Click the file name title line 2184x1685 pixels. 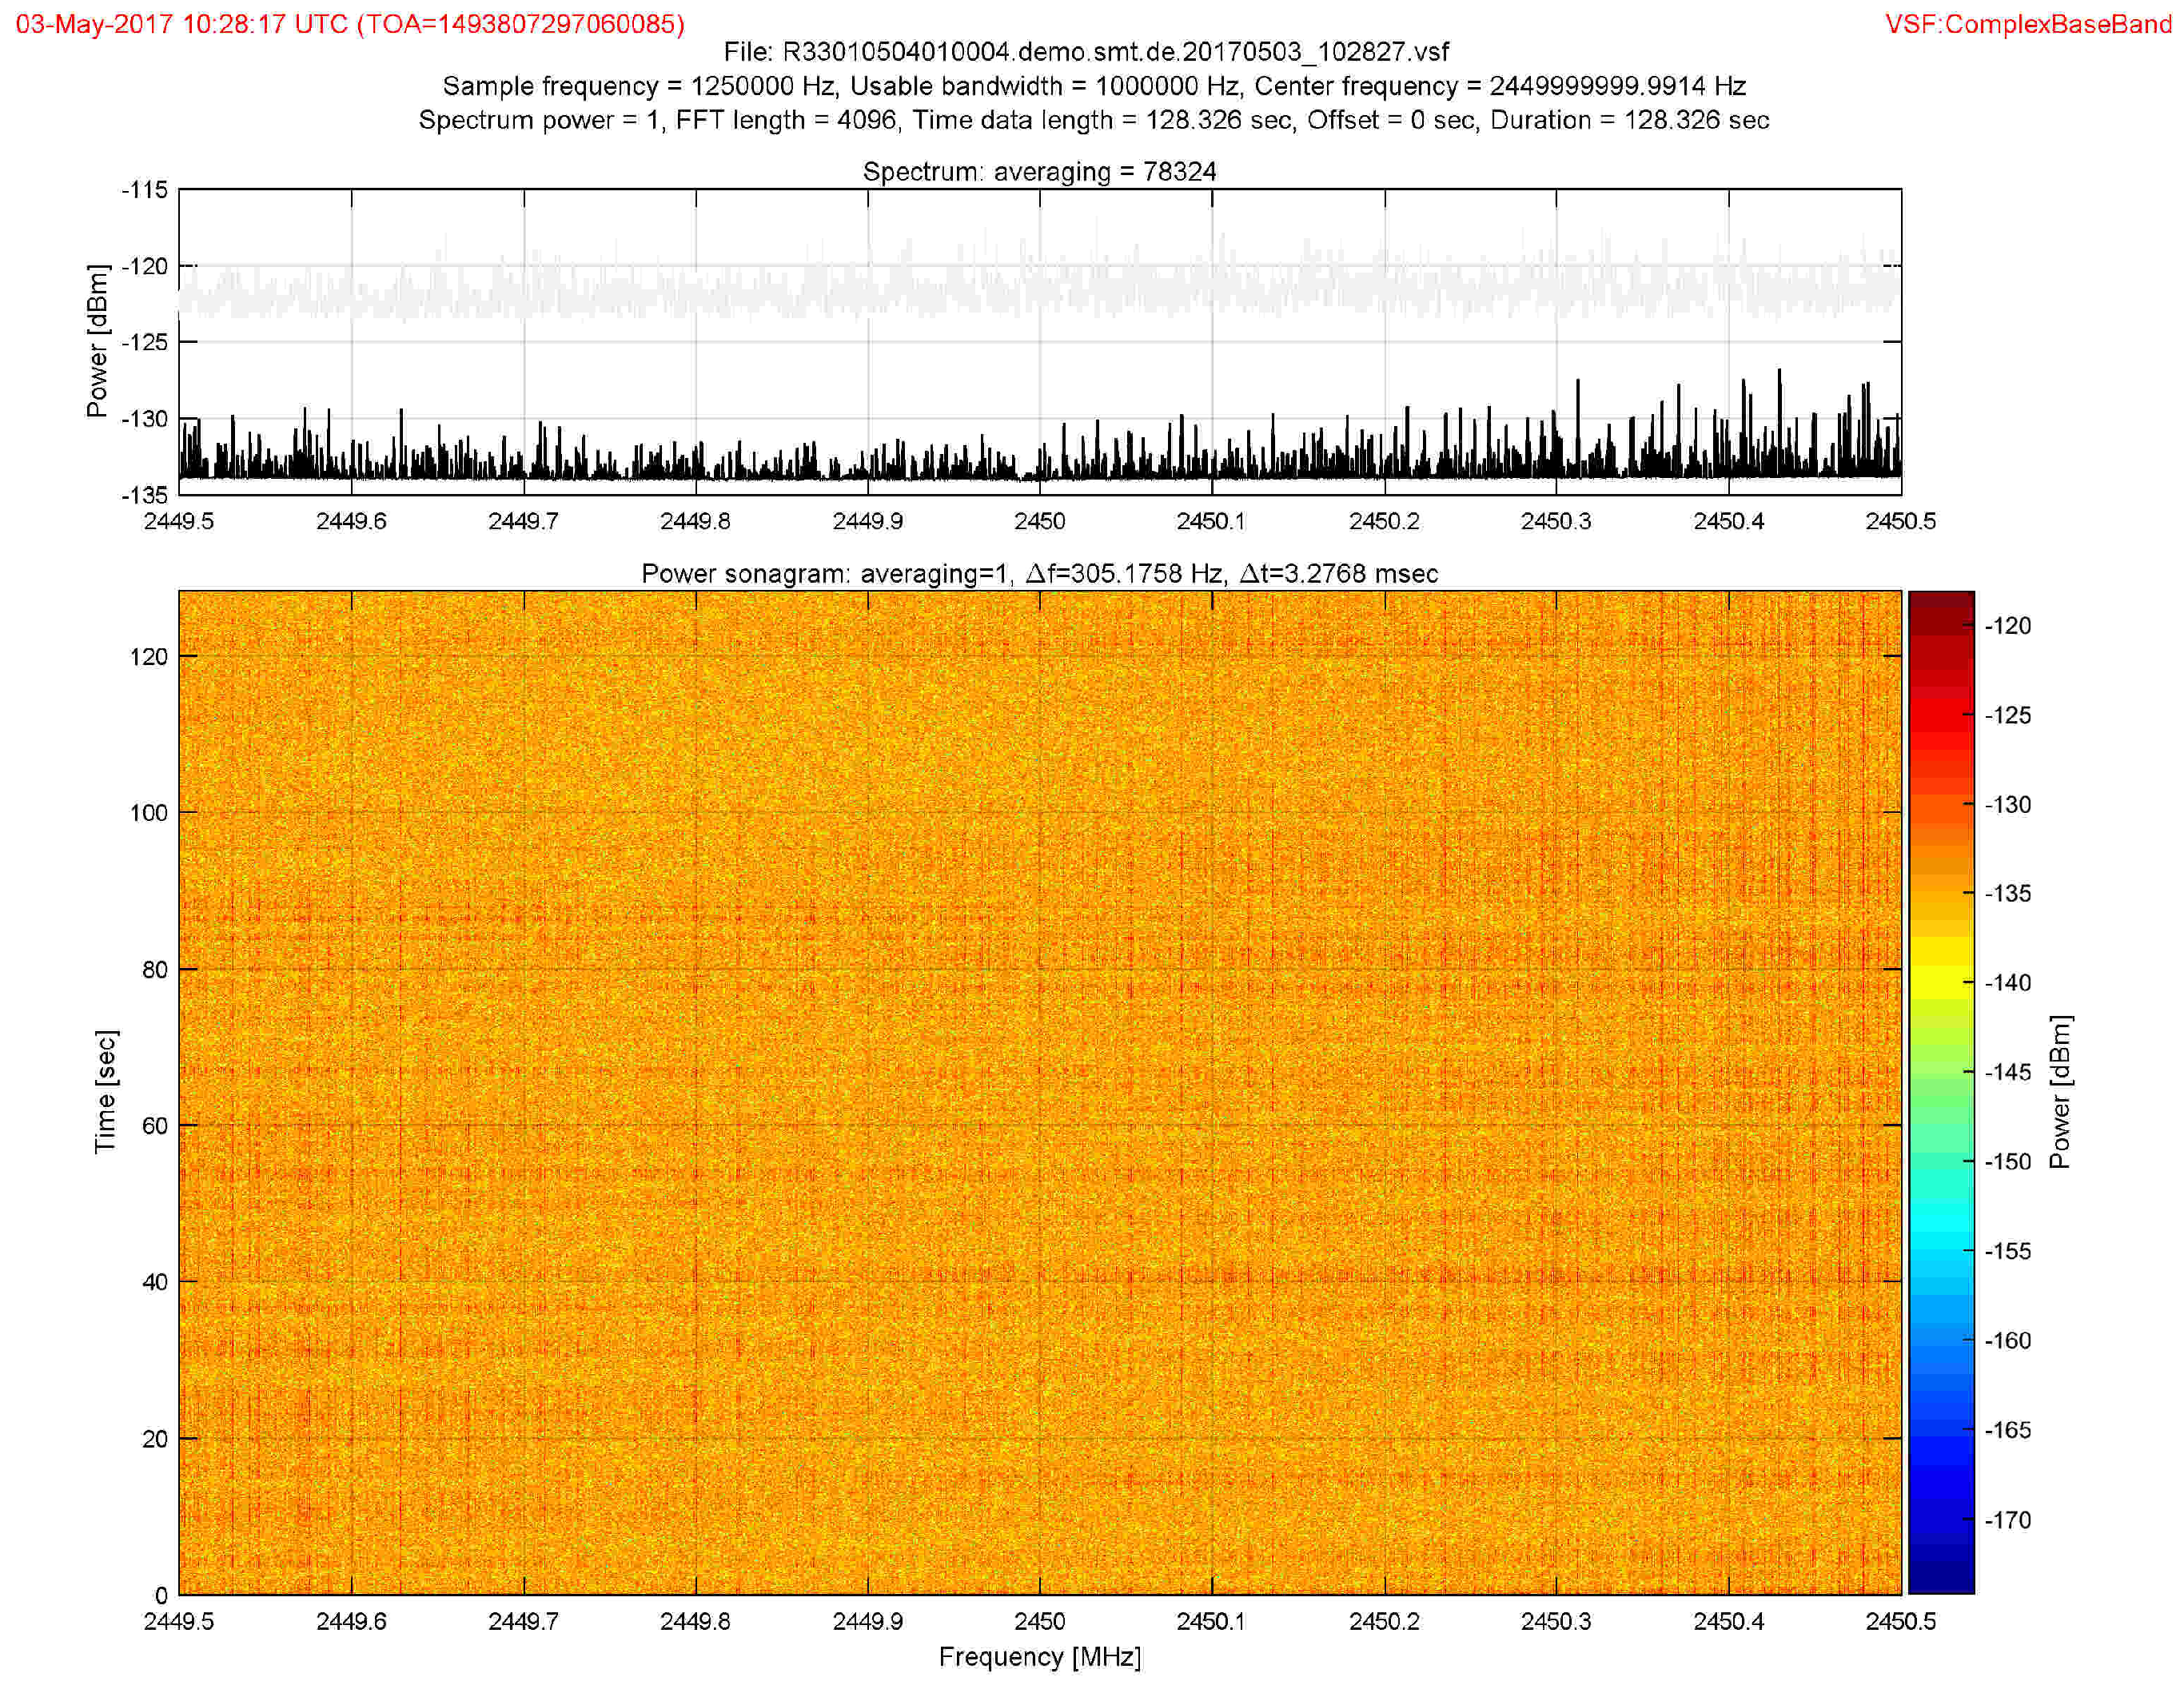click(x=1086, y=52)
